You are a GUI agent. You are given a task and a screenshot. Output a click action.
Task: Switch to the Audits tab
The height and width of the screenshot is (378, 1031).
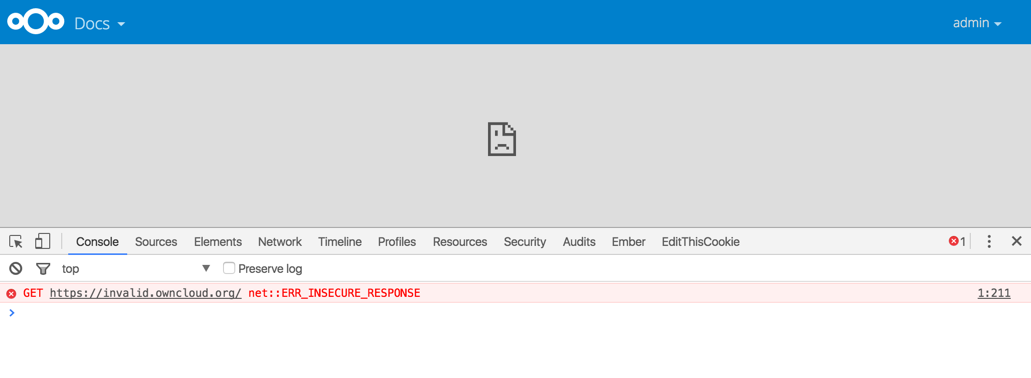(579, 242)
